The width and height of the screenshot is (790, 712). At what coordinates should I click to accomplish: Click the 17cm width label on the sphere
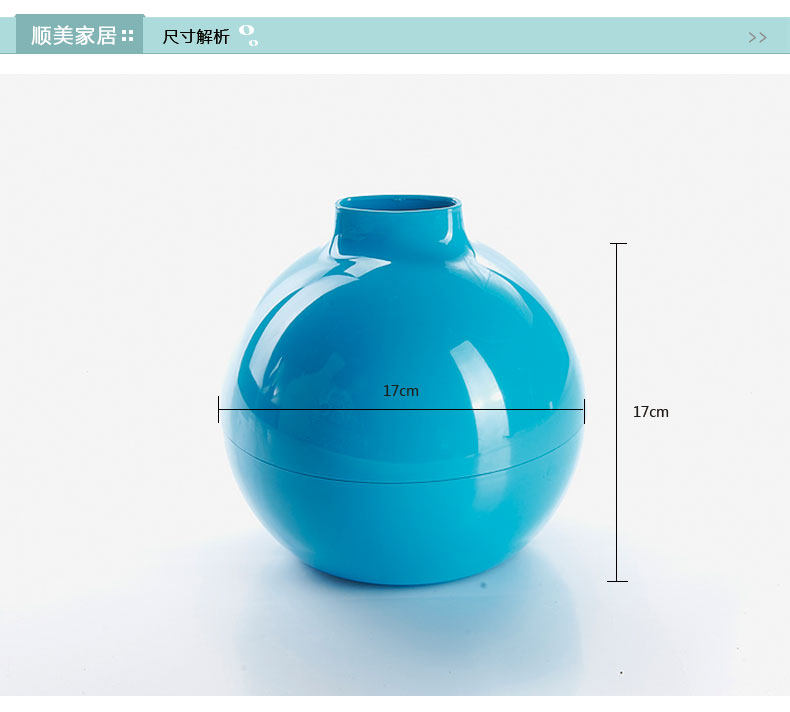[401, 391]
